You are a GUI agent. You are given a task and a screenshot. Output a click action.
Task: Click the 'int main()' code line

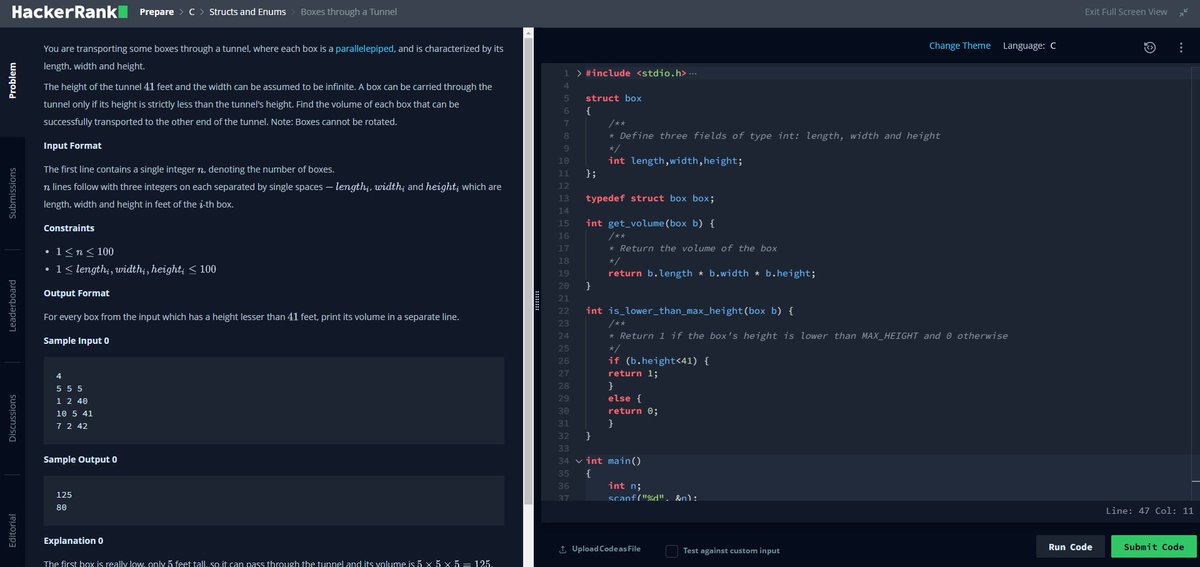tap(612, 461)
